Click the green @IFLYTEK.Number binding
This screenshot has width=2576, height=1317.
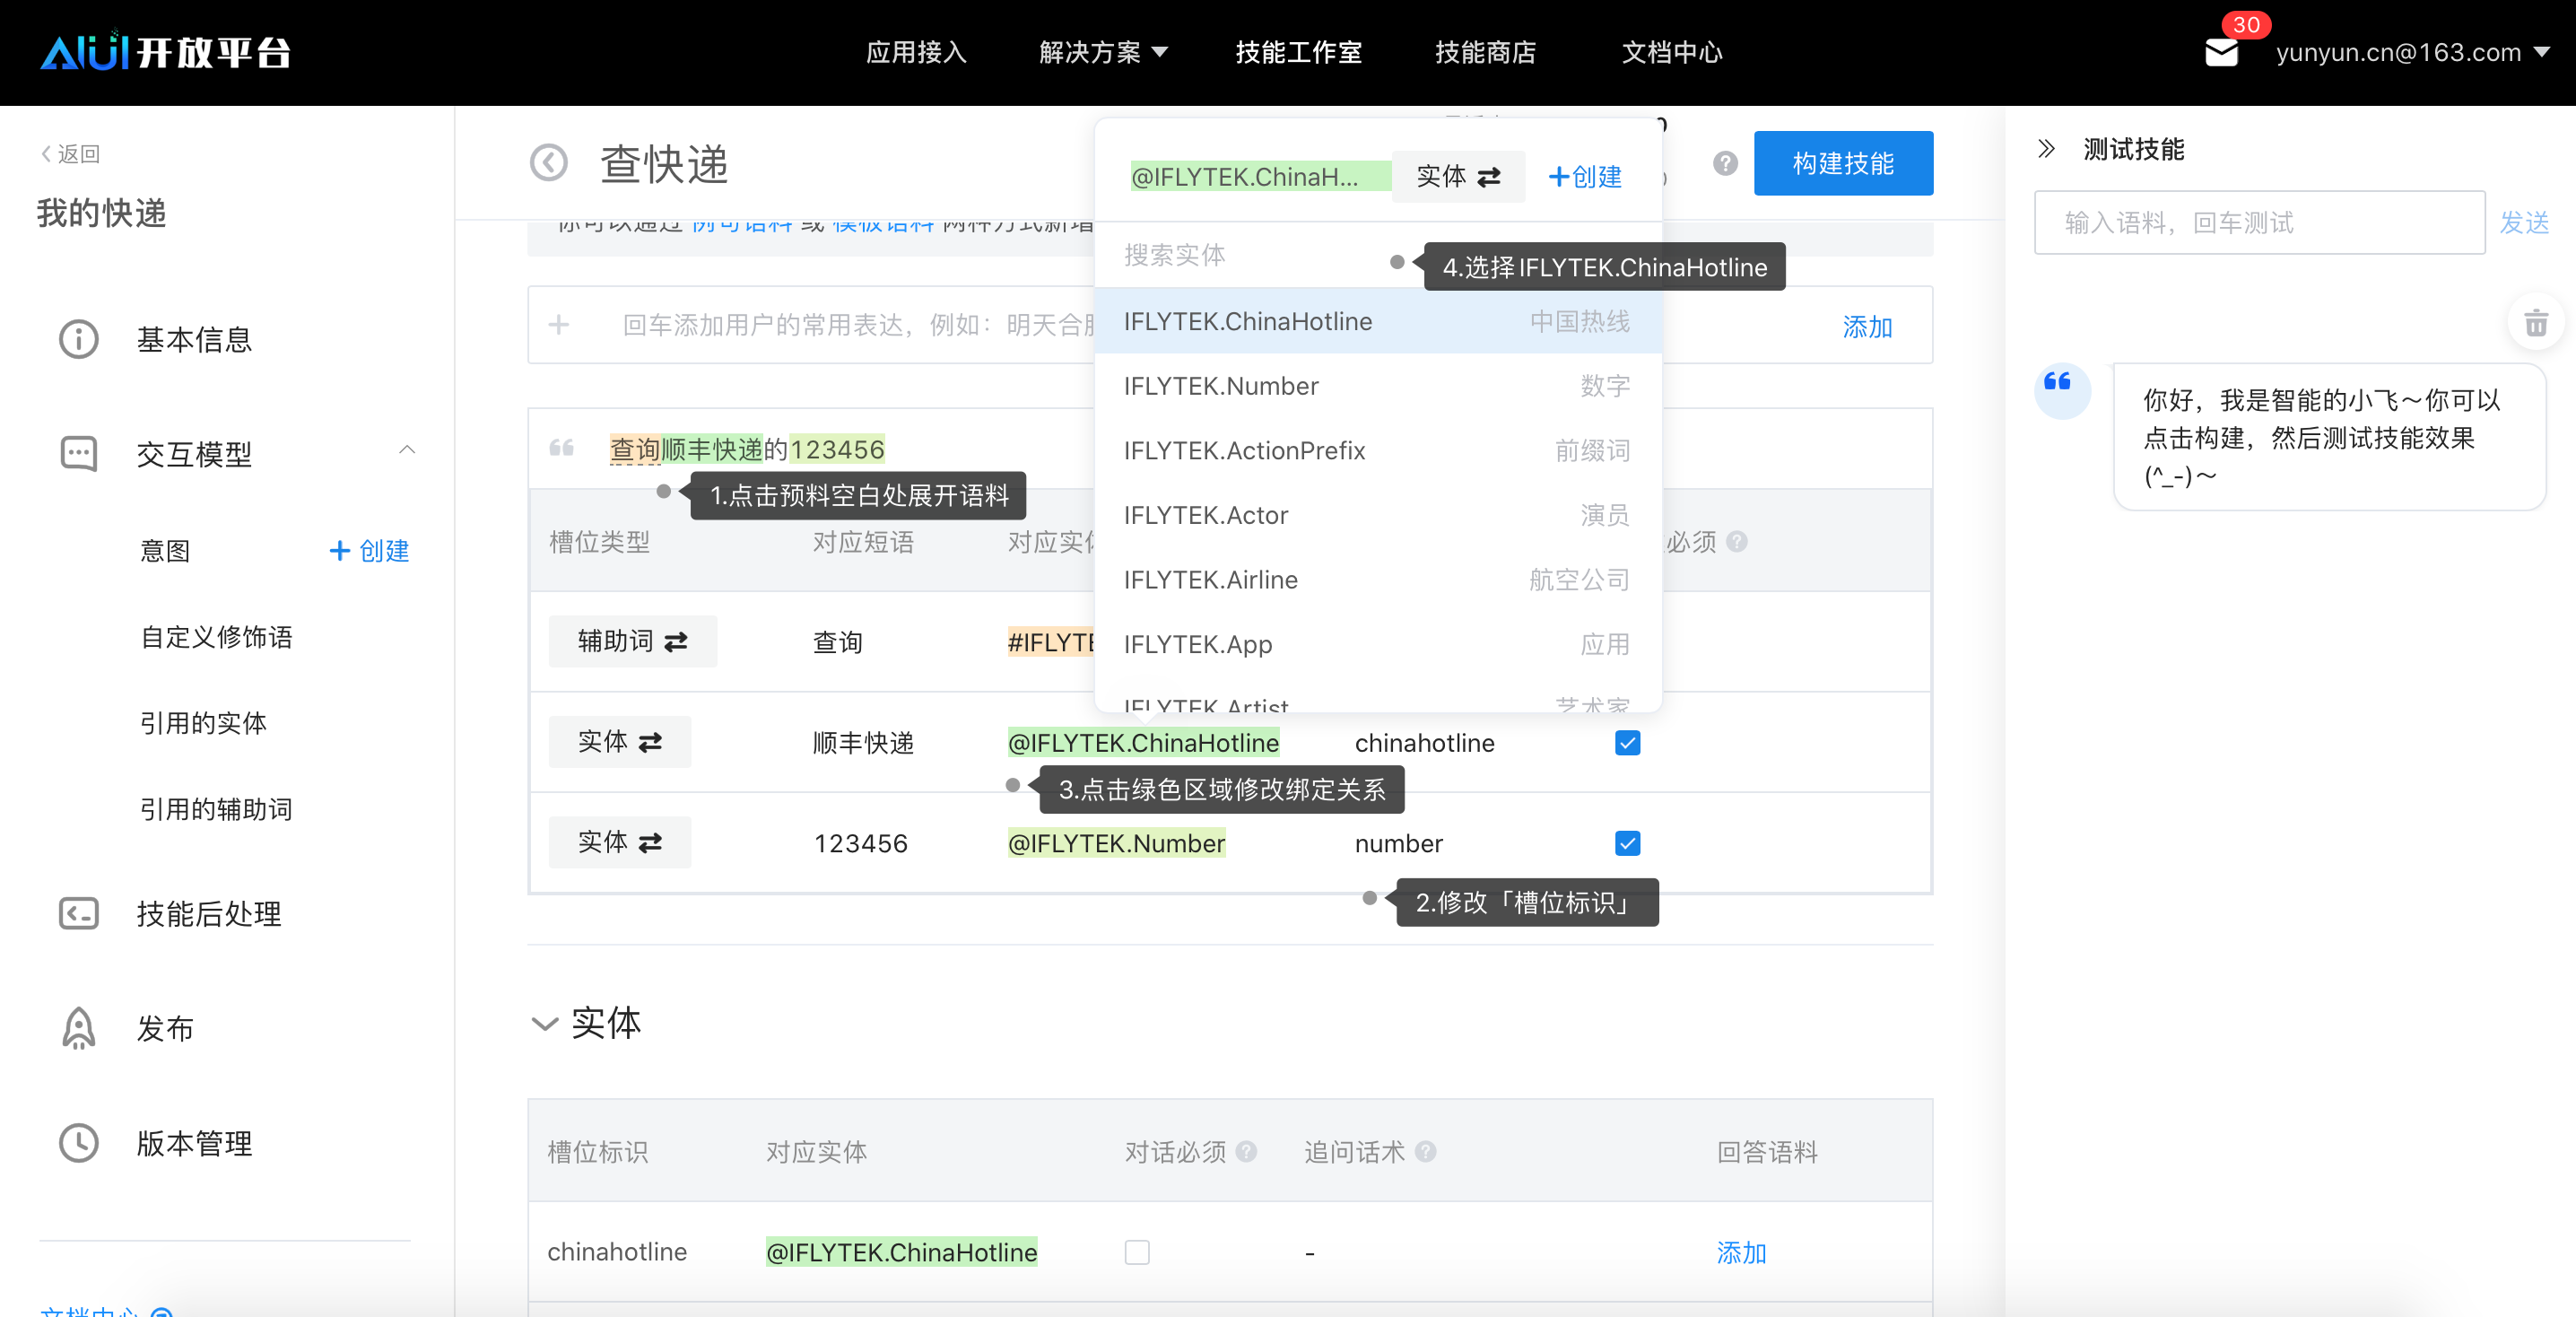1116,843
